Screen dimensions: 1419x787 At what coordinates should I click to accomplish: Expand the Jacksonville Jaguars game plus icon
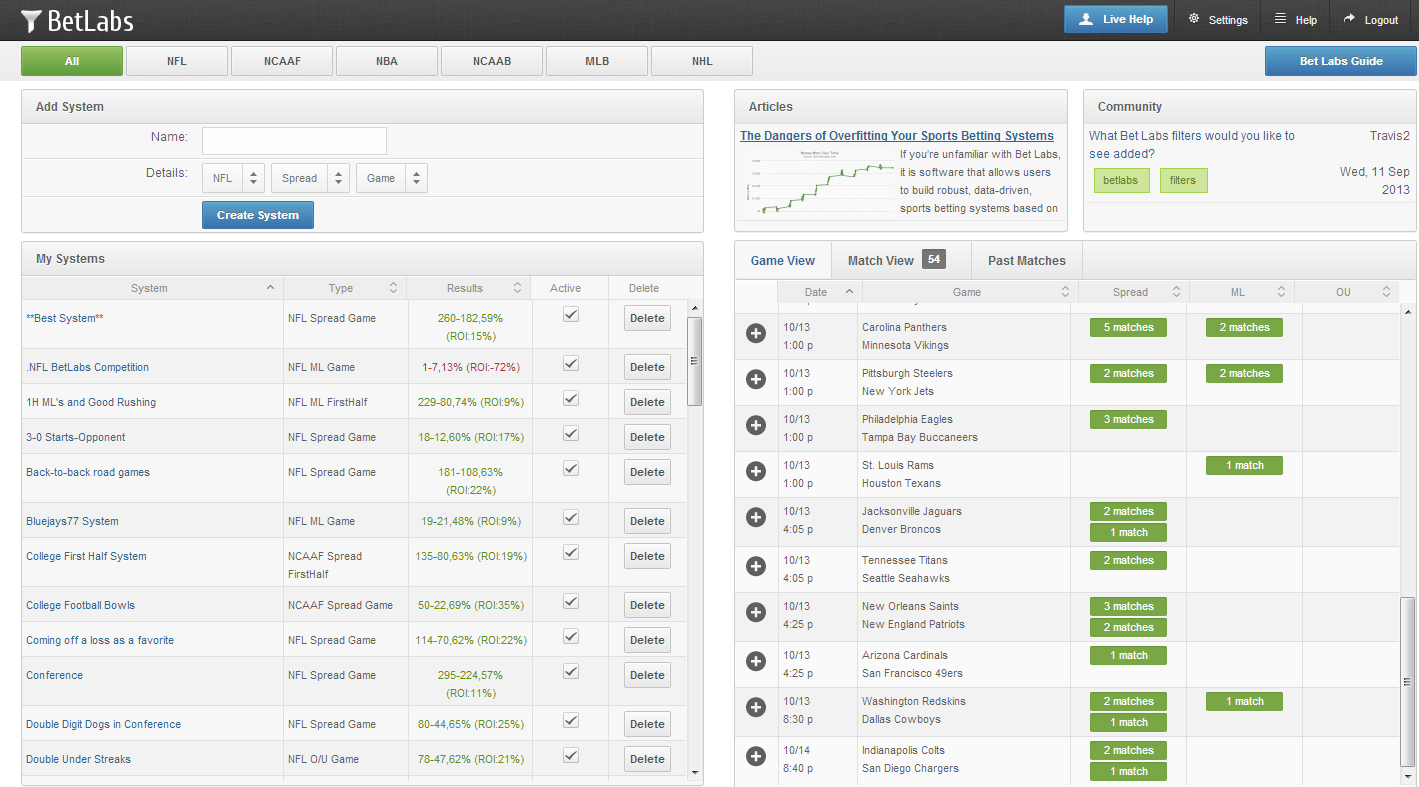pos(756,517)
